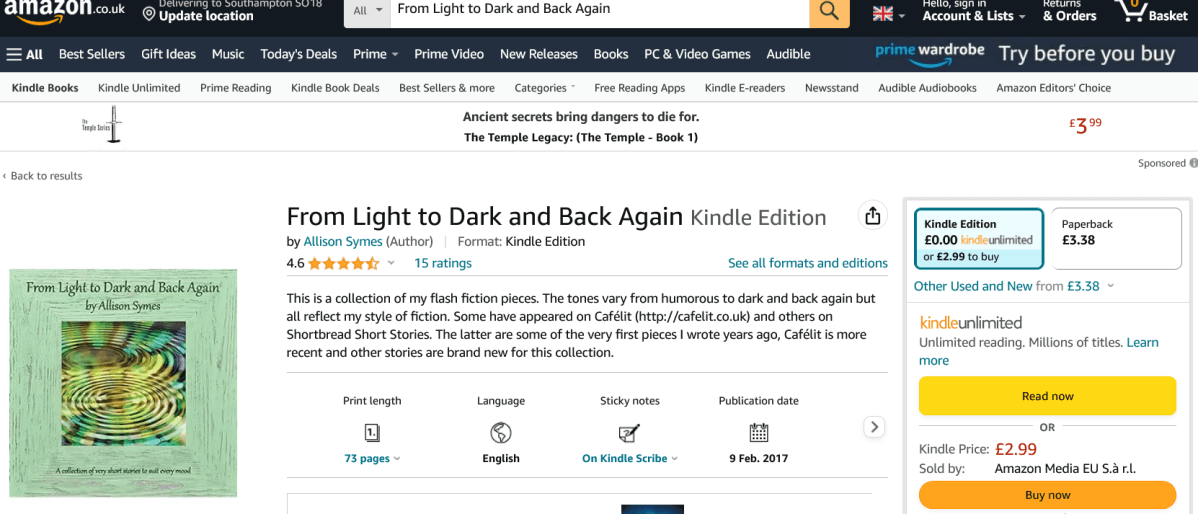This screenshot has height=514, width=1198.
Task: Go to Today's Deals menu
Action: (297, 54)
